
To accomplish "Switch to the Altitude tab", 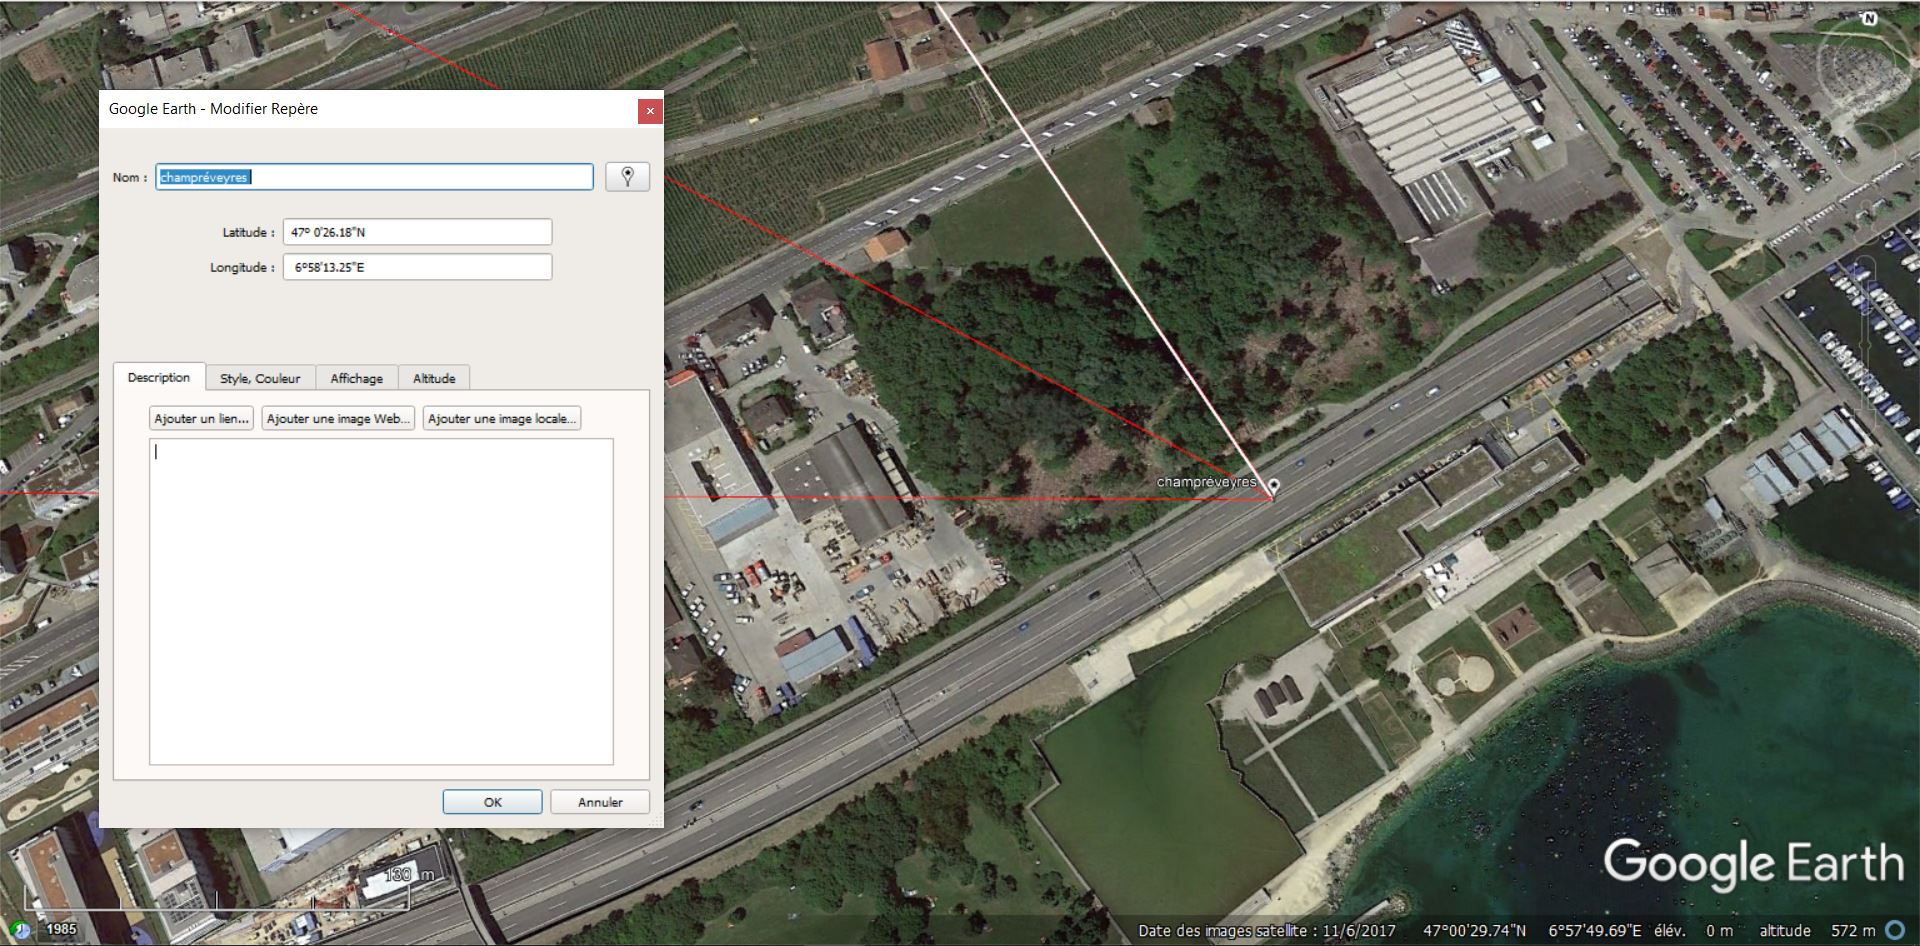I will click(434, 378).
